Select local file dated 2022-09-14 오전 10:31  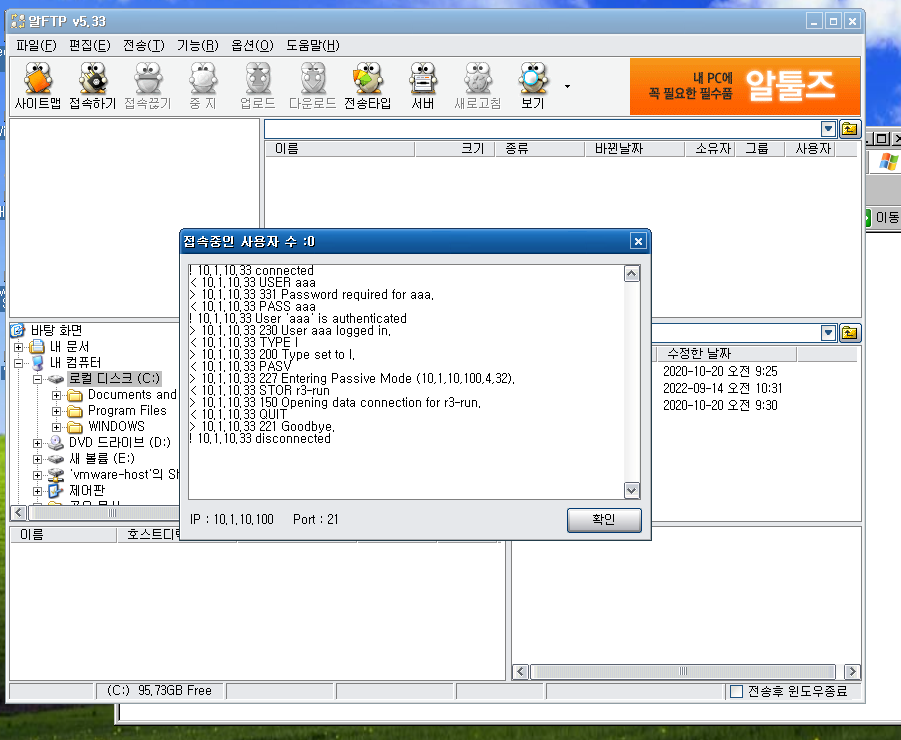pos(722,388)
